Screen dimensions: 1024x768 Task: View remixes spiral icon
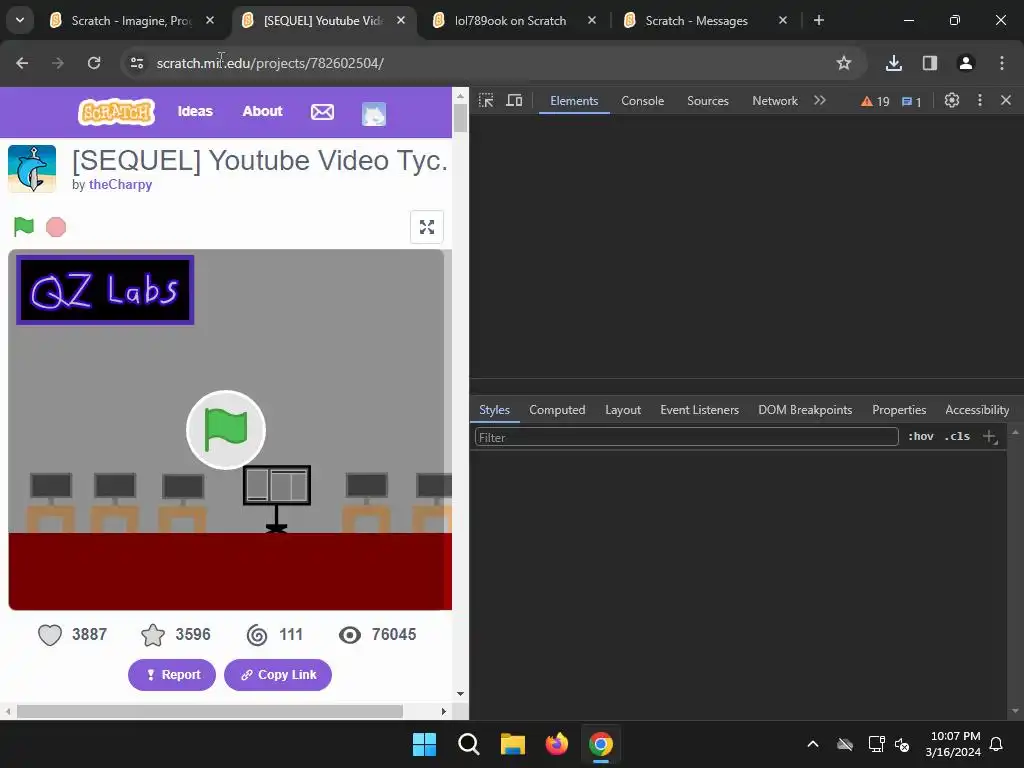(x=257, y=635)
